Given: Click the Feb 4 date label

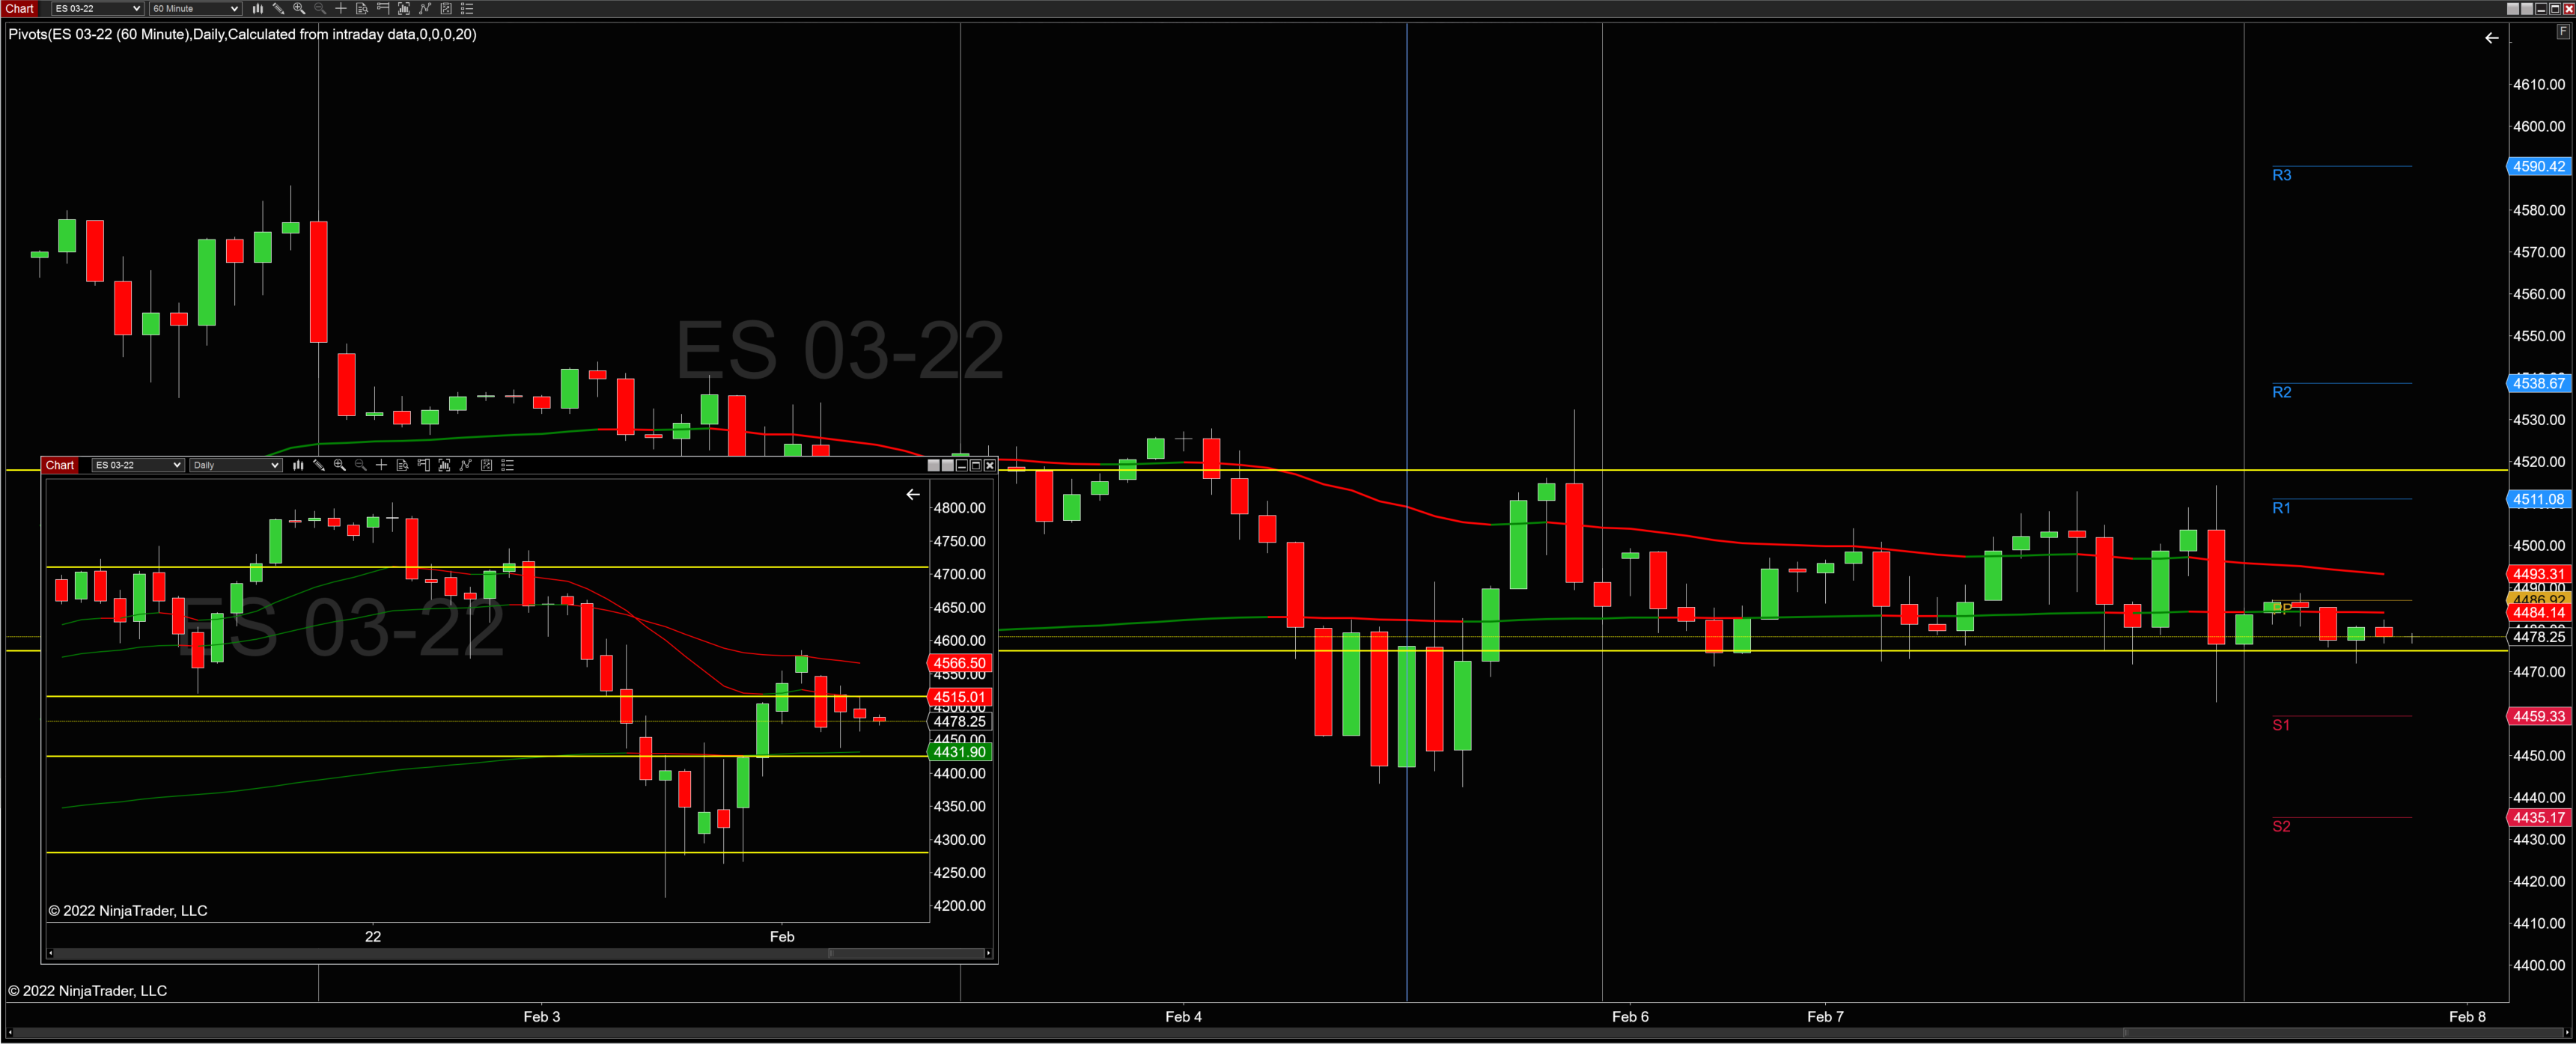Looking at the screenshot, I should pyautogui.click(x=1183, y=1016).
